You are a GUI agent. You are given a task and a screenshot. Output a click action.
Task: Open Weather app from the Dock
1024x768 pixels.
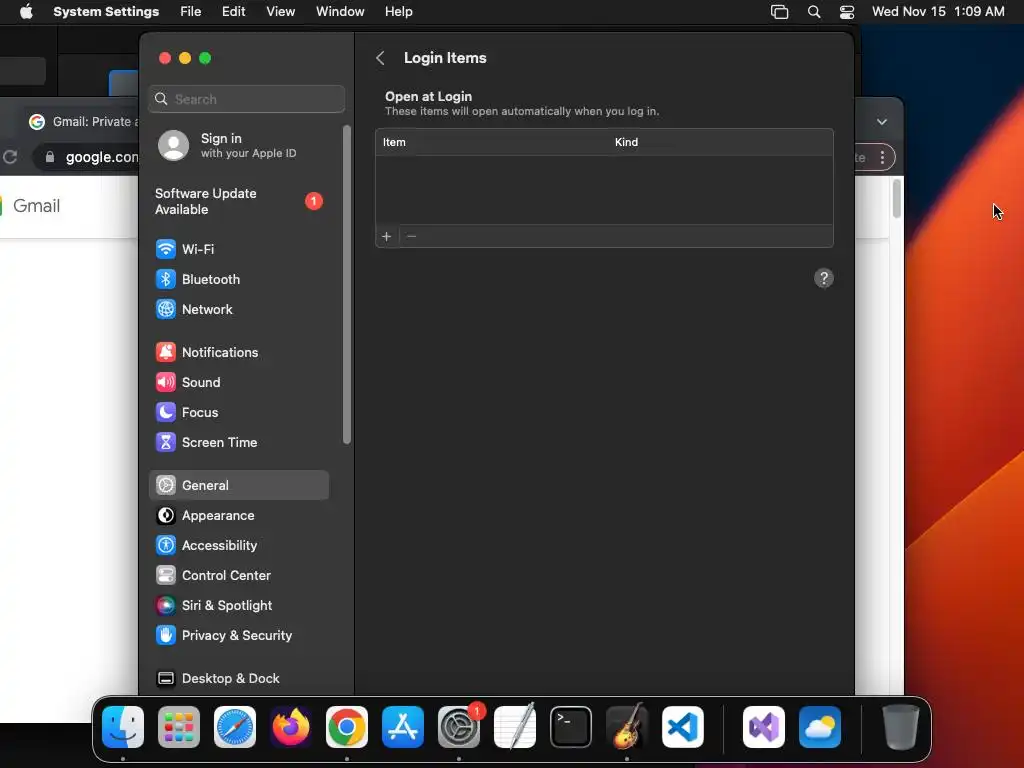[x=820, y=727]
